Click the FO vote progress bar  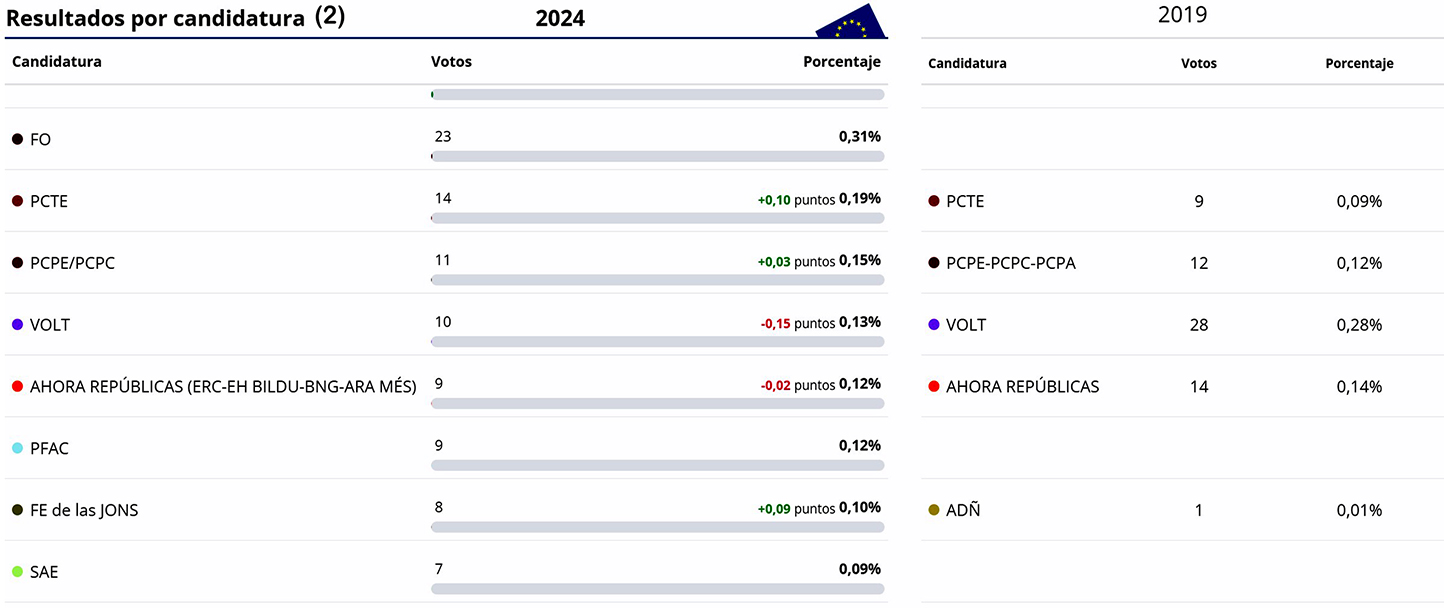click(x=657, y=157)
